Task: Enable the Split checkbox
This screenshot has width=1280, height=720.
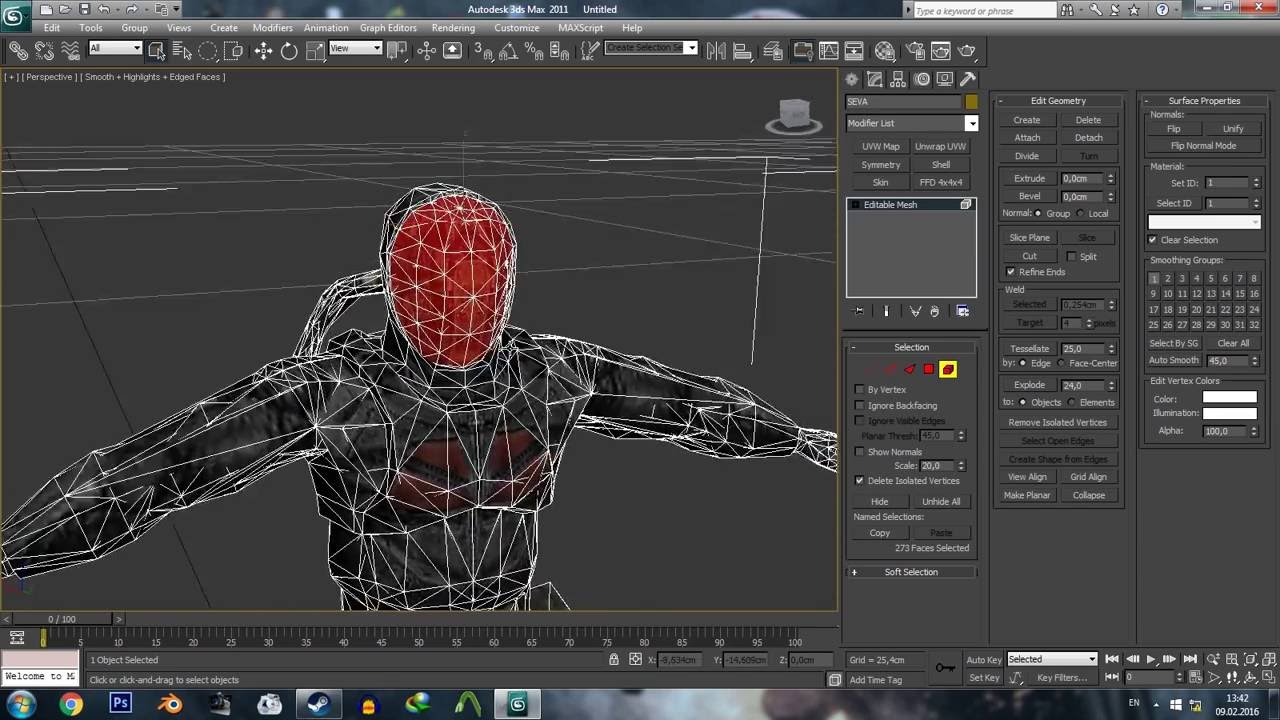Action: coord(1071,257)
